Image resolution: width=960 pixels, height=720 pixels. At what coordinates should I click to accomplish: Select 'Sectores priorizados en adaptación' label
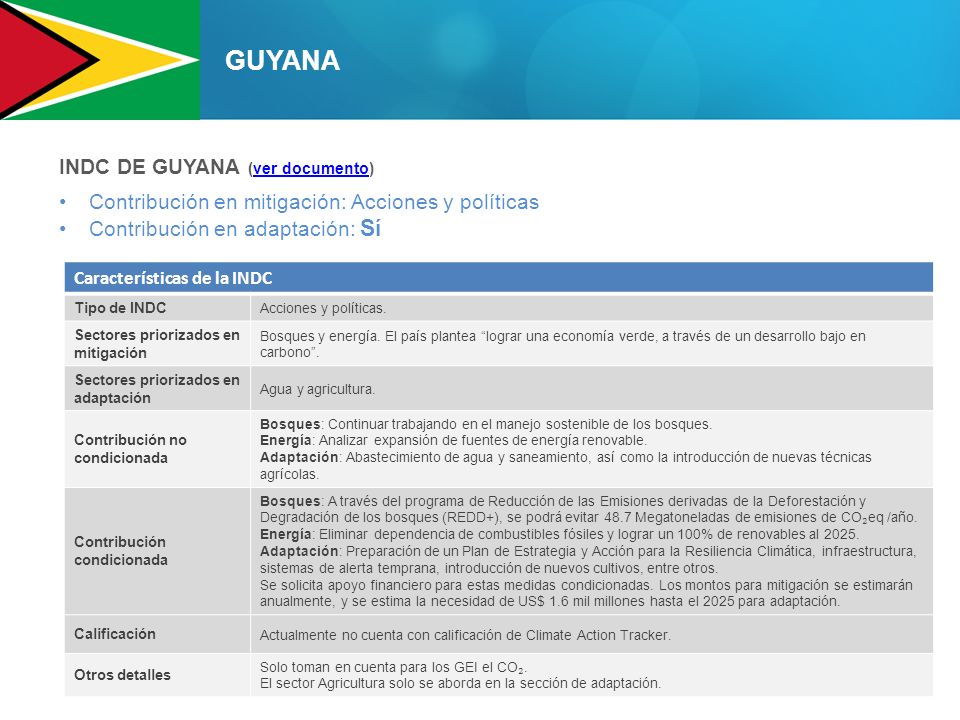coord(157,389)
